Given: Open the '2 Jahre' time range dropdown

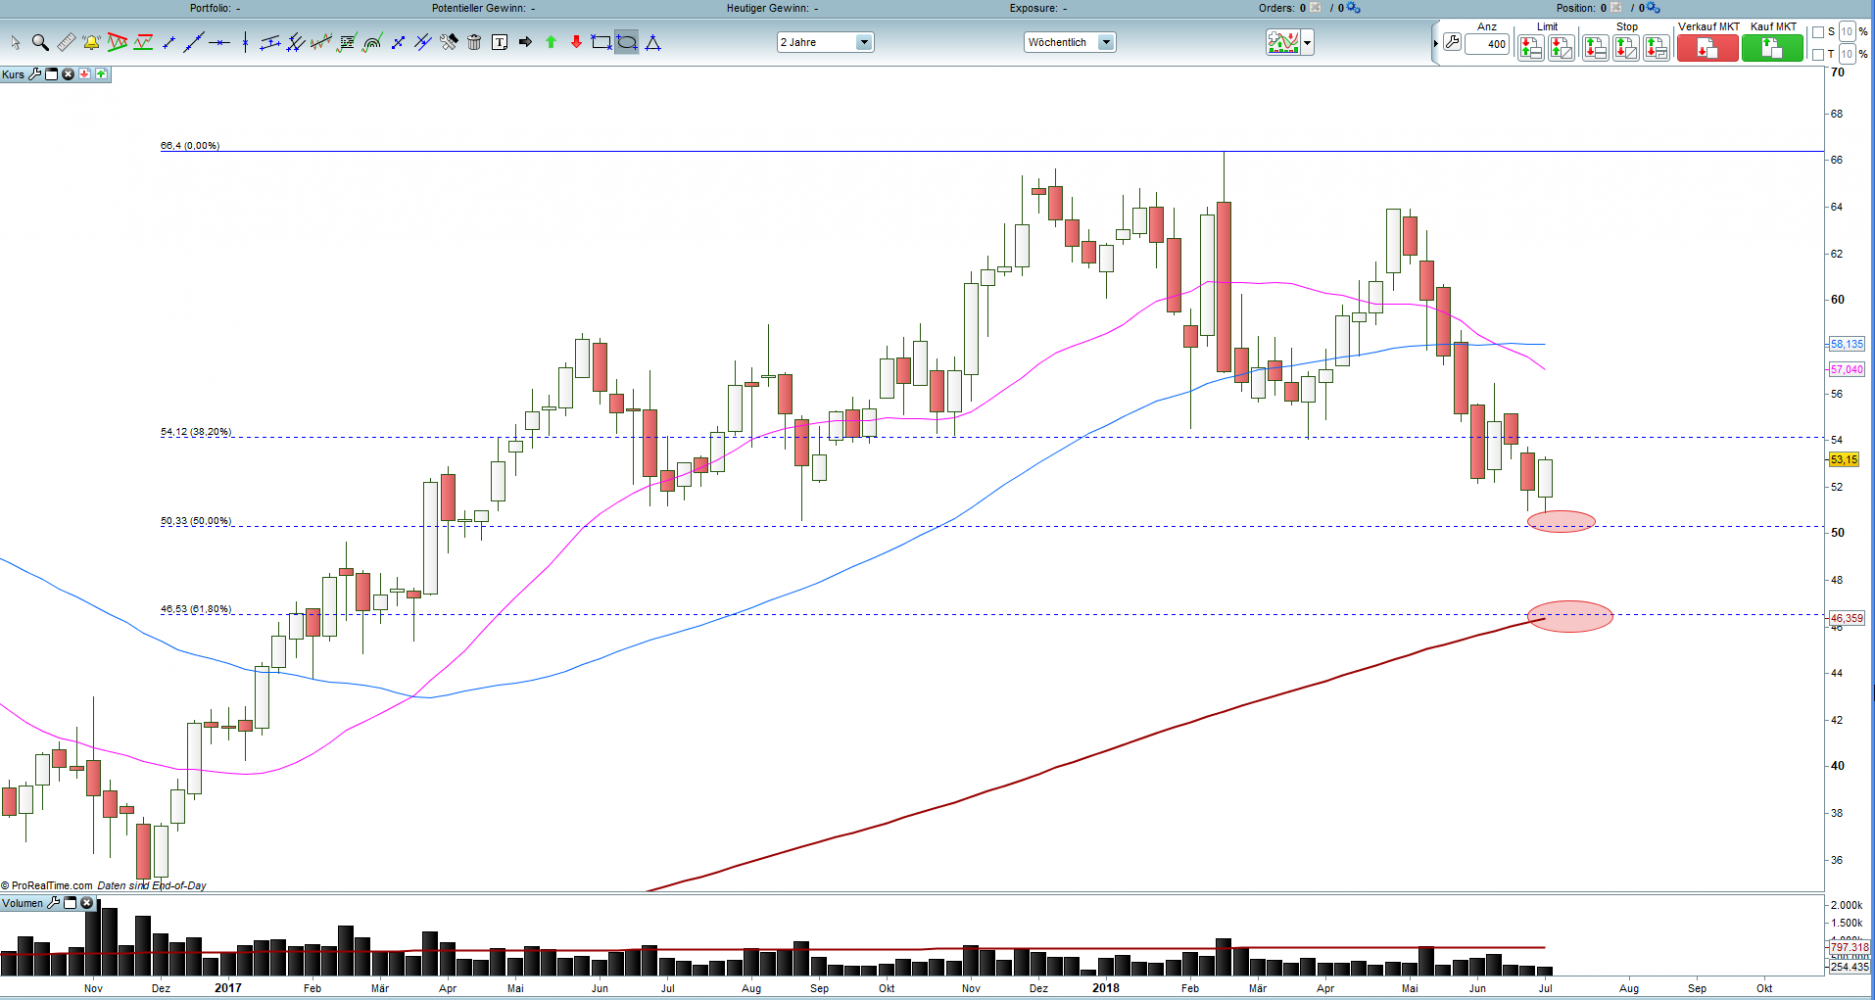Looking at the screenshot, I should pos(864,42).
